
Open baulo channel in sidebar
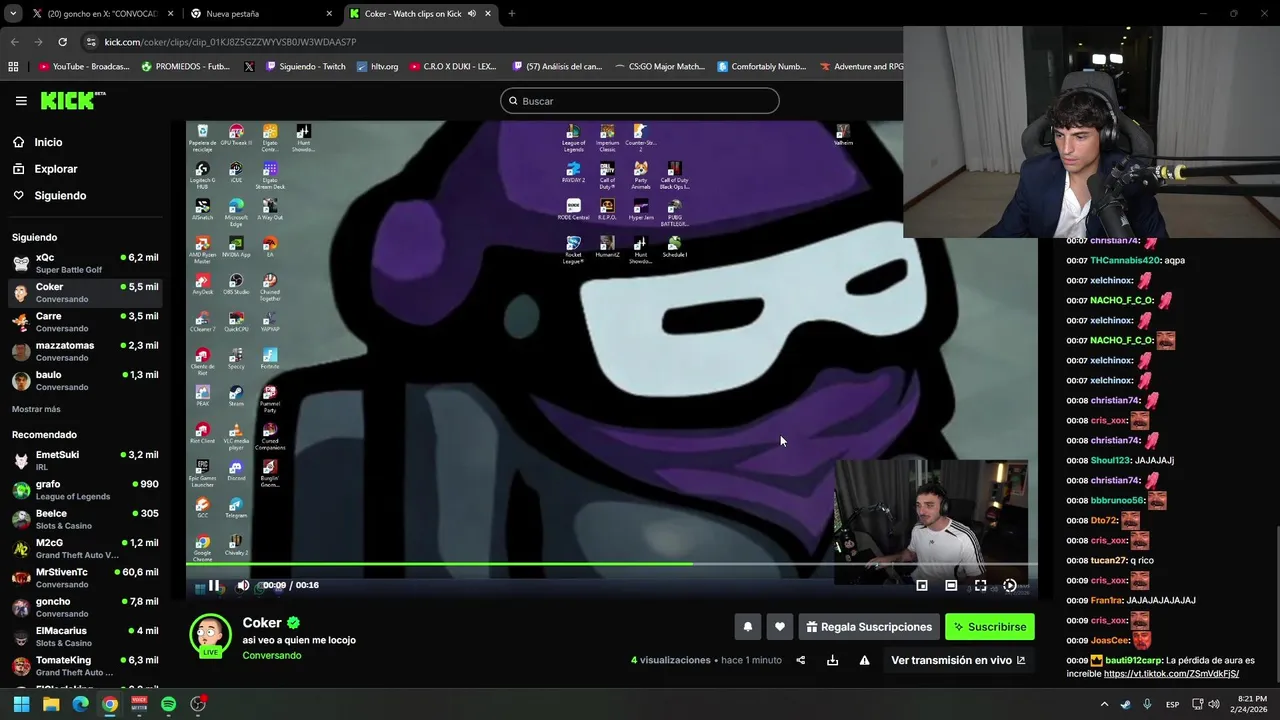click(x=85, y=380)
